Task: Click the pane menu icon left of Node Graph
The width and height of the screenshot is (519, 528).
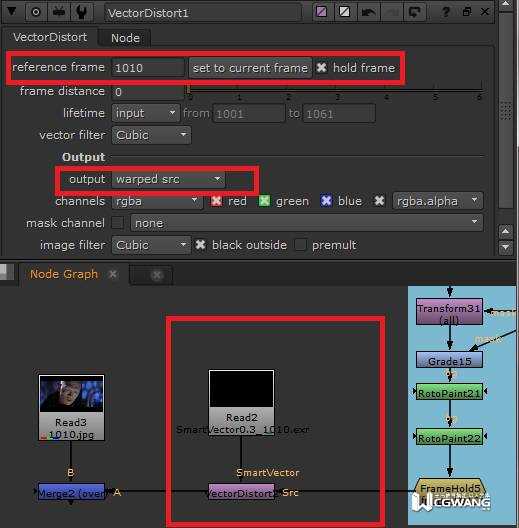Action: (7, 272)
